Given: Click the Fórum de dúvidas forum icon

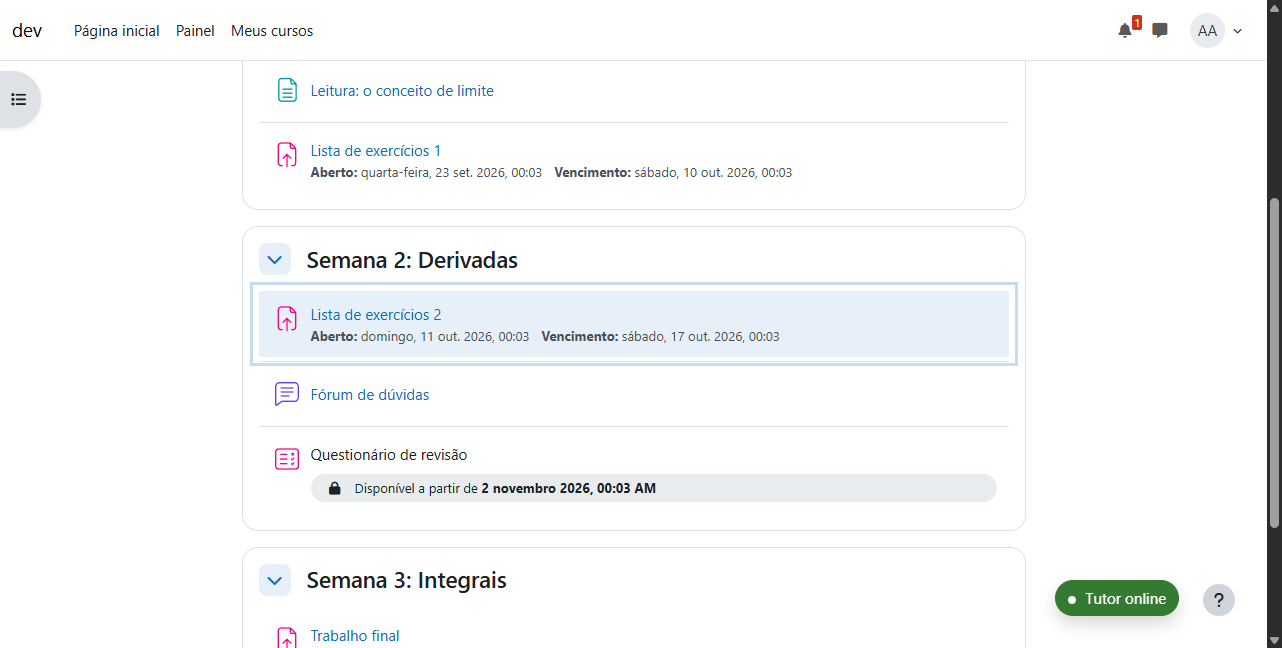Looking at the screenshot, I should (x=287, y=394).
